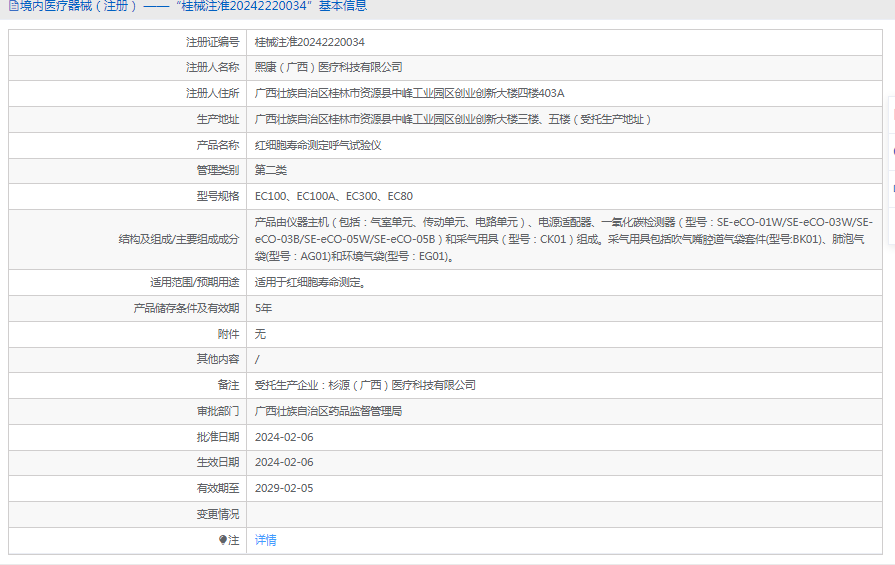Viewport: 895px width, 565px height.
Task: Click the 注册人住所 row label
Action: (212, 93)
